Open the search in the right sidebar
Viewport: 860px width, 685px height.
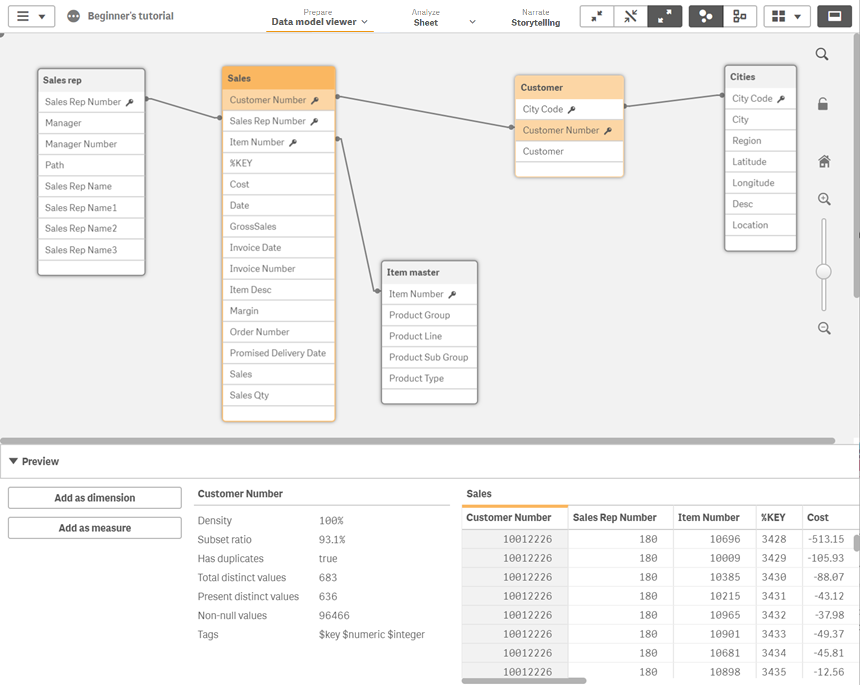coord(823,54)
